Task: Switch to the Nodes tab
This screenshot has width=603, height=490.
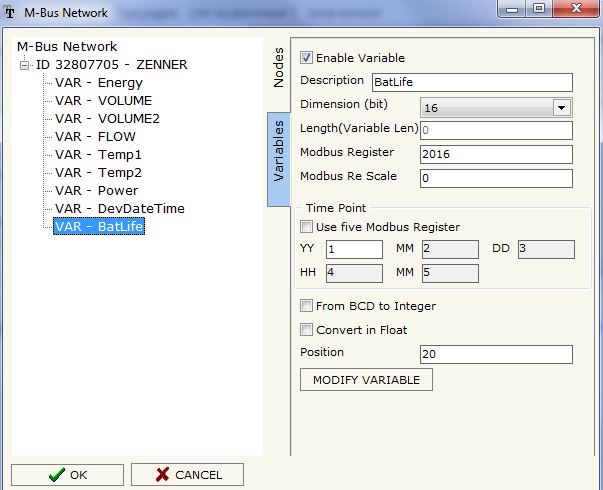Action: (279, 68)
